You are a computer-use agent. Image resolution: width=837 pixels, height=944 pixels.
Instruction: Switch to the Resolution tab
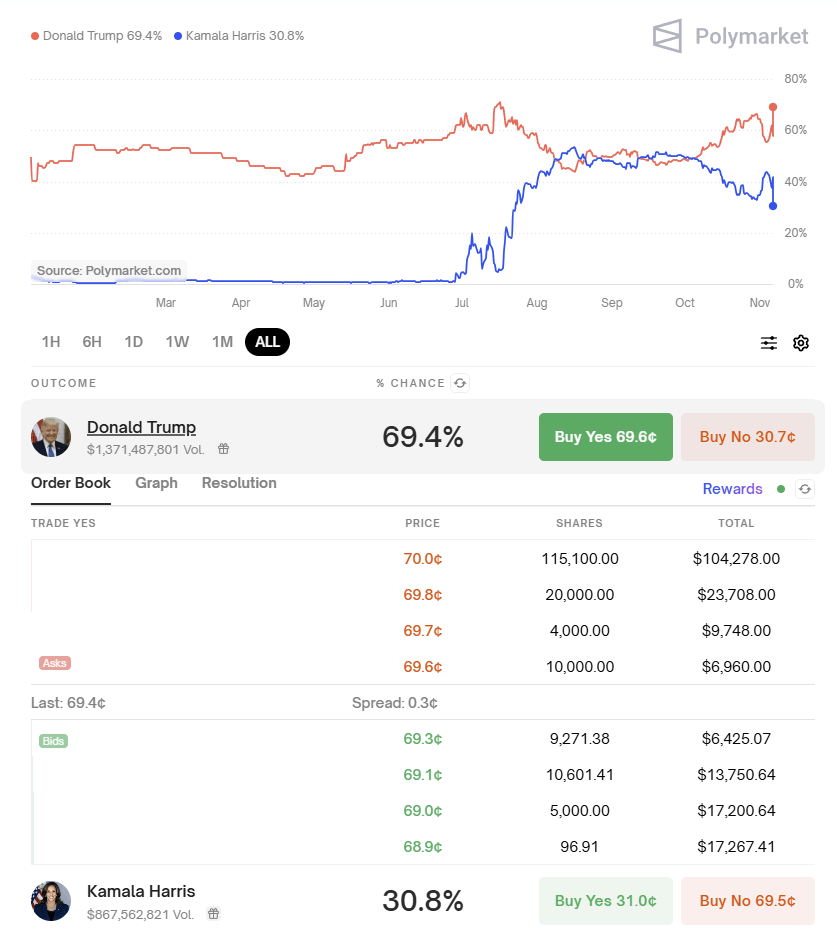pyautogui.click(x=239, y=483)
